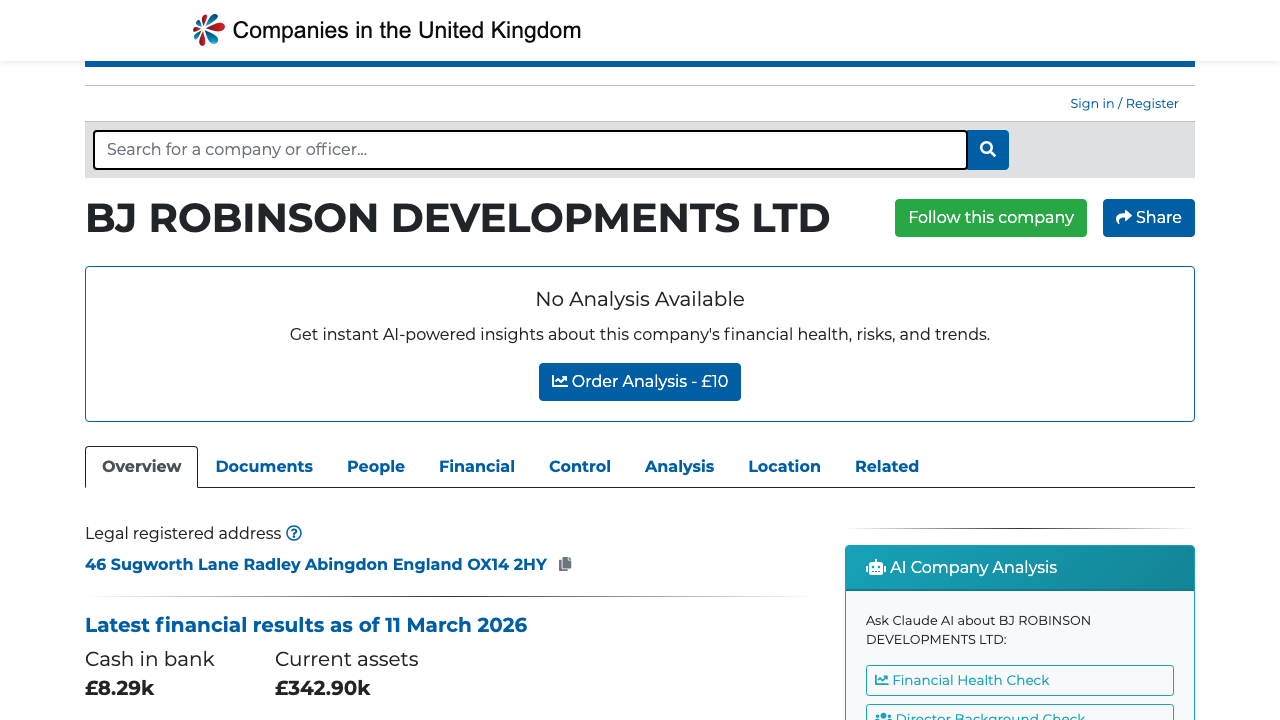Click inside the company search field

[x=530, y=149]
